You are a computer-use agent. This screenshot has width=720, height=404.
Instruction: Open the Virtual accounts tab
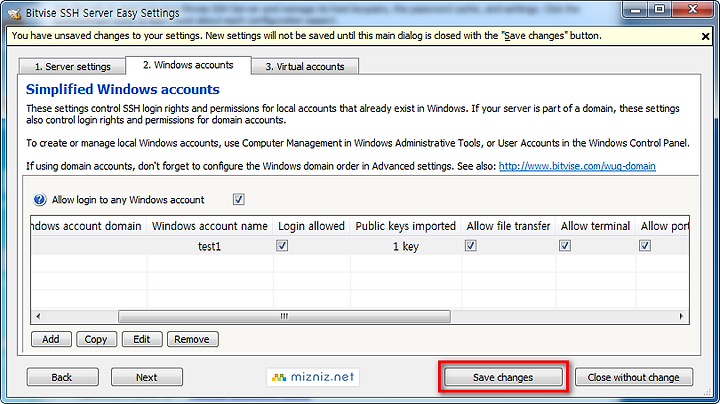point(305,67)
